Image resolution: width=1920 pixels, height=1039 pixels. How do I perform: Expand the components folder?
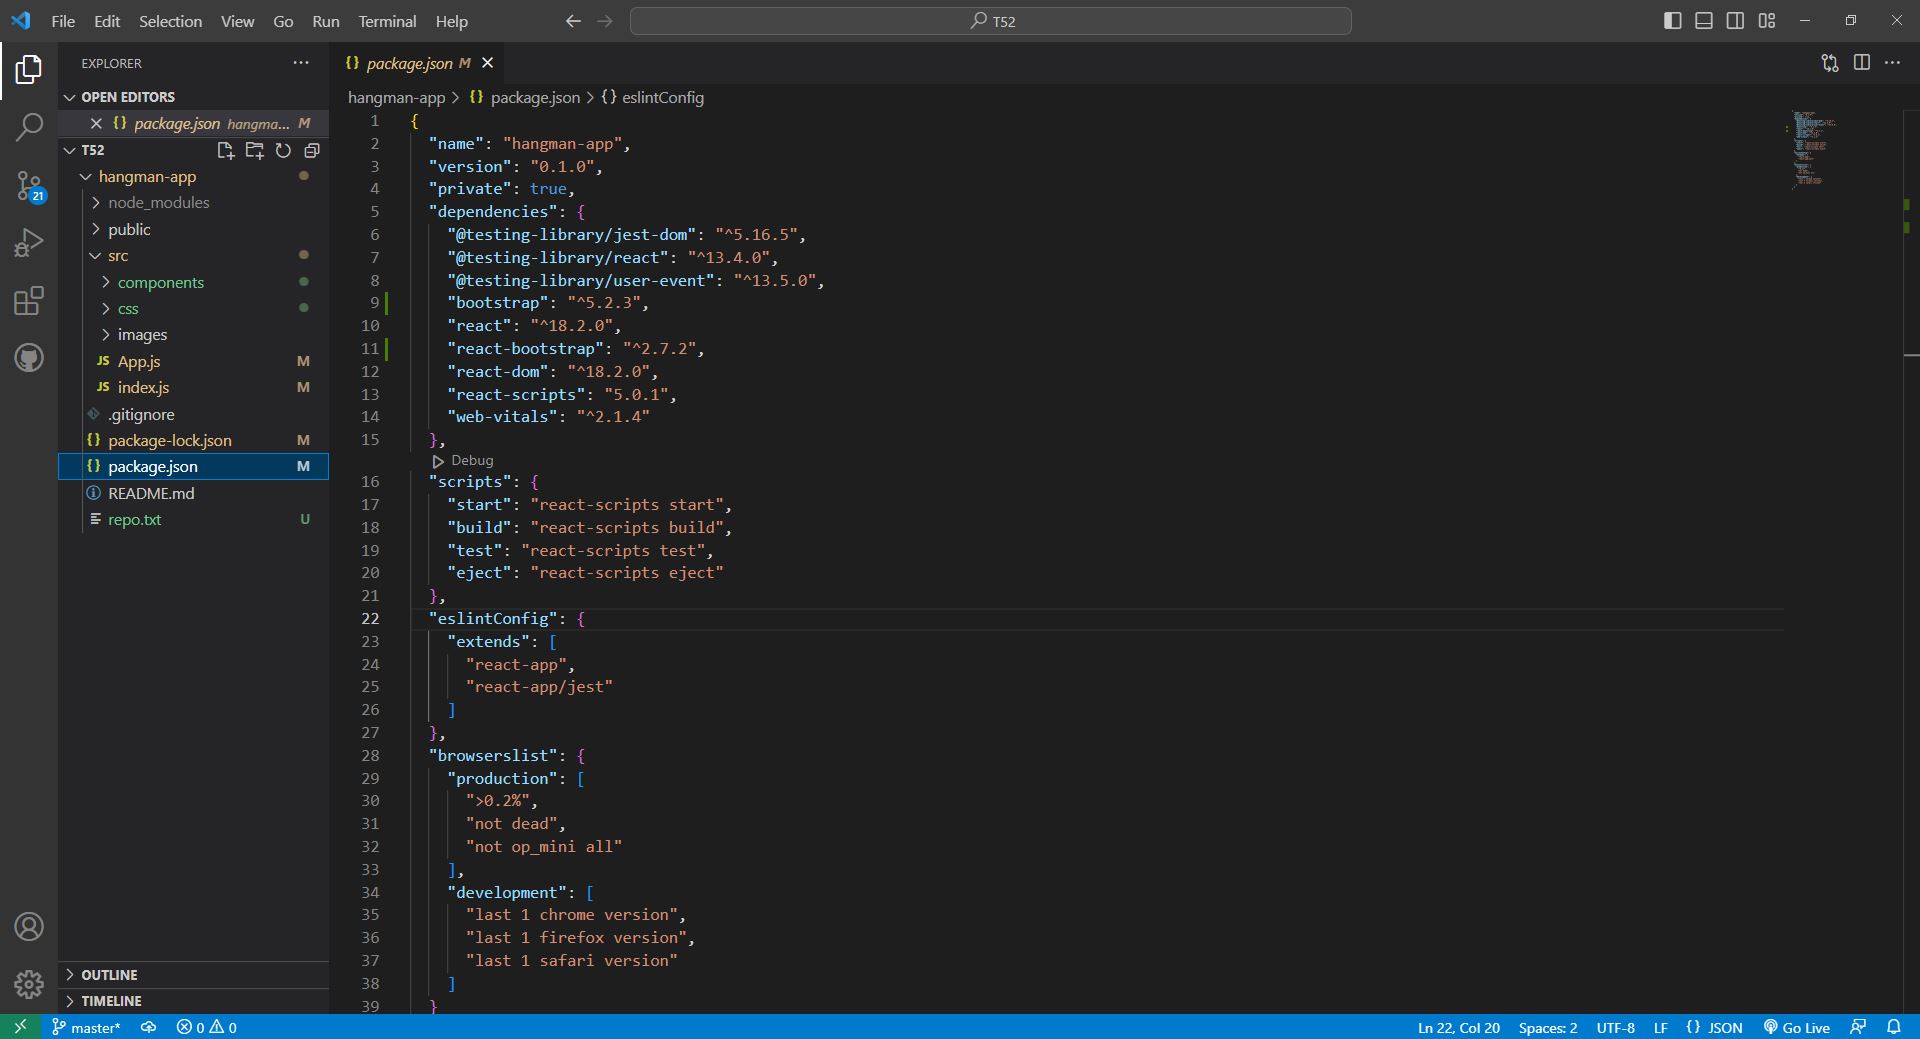[x=106, y=283]
